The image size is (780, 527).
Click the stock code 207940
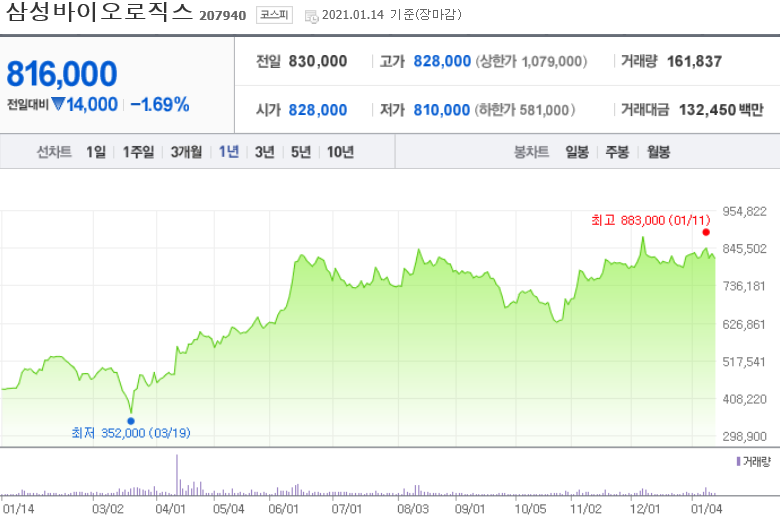tap(222, 15)
